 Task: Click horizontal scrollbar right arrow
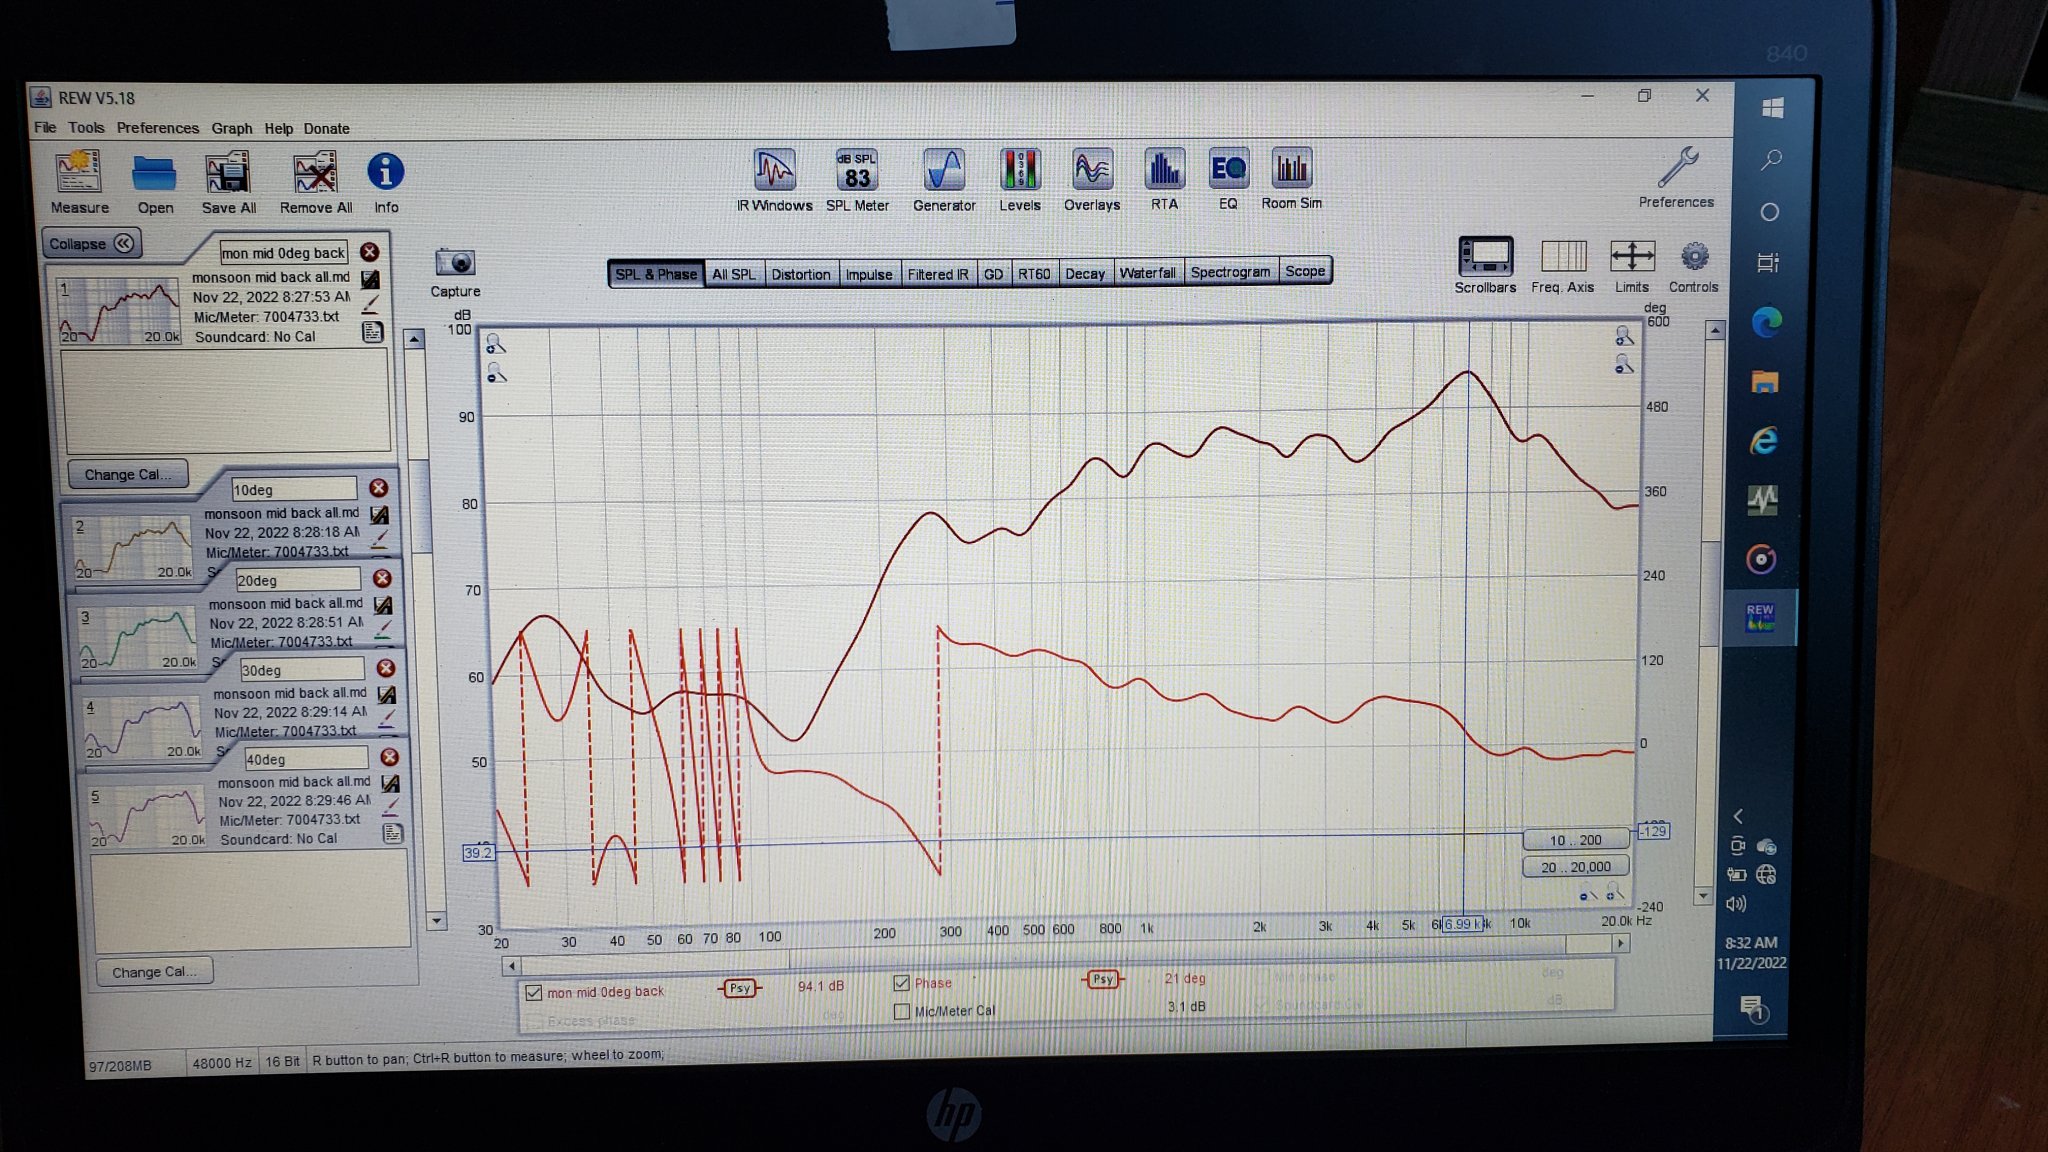pyautogui.click(x=1620, y=943)
